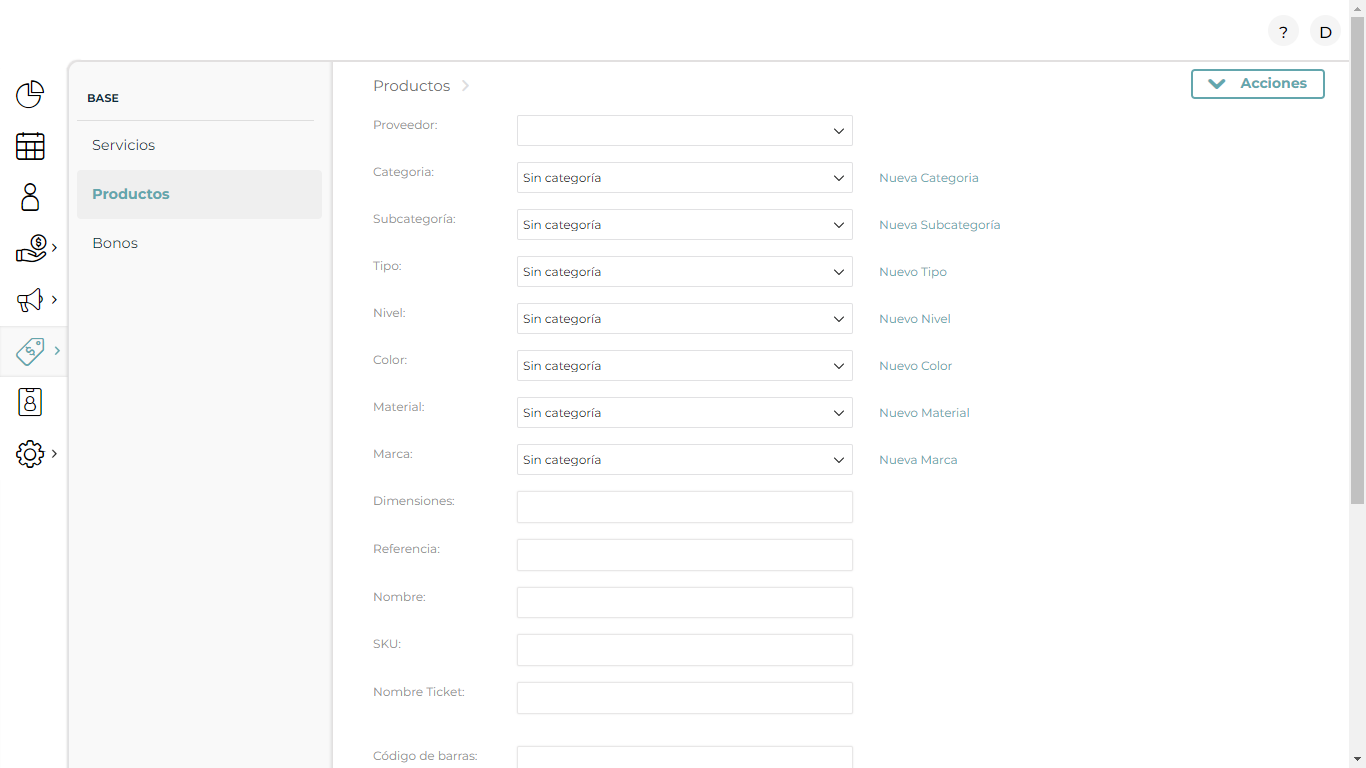Viewport: 1366px width, 768px height.
Task: Open the Color dropdown
Action: tap(684, 366)
